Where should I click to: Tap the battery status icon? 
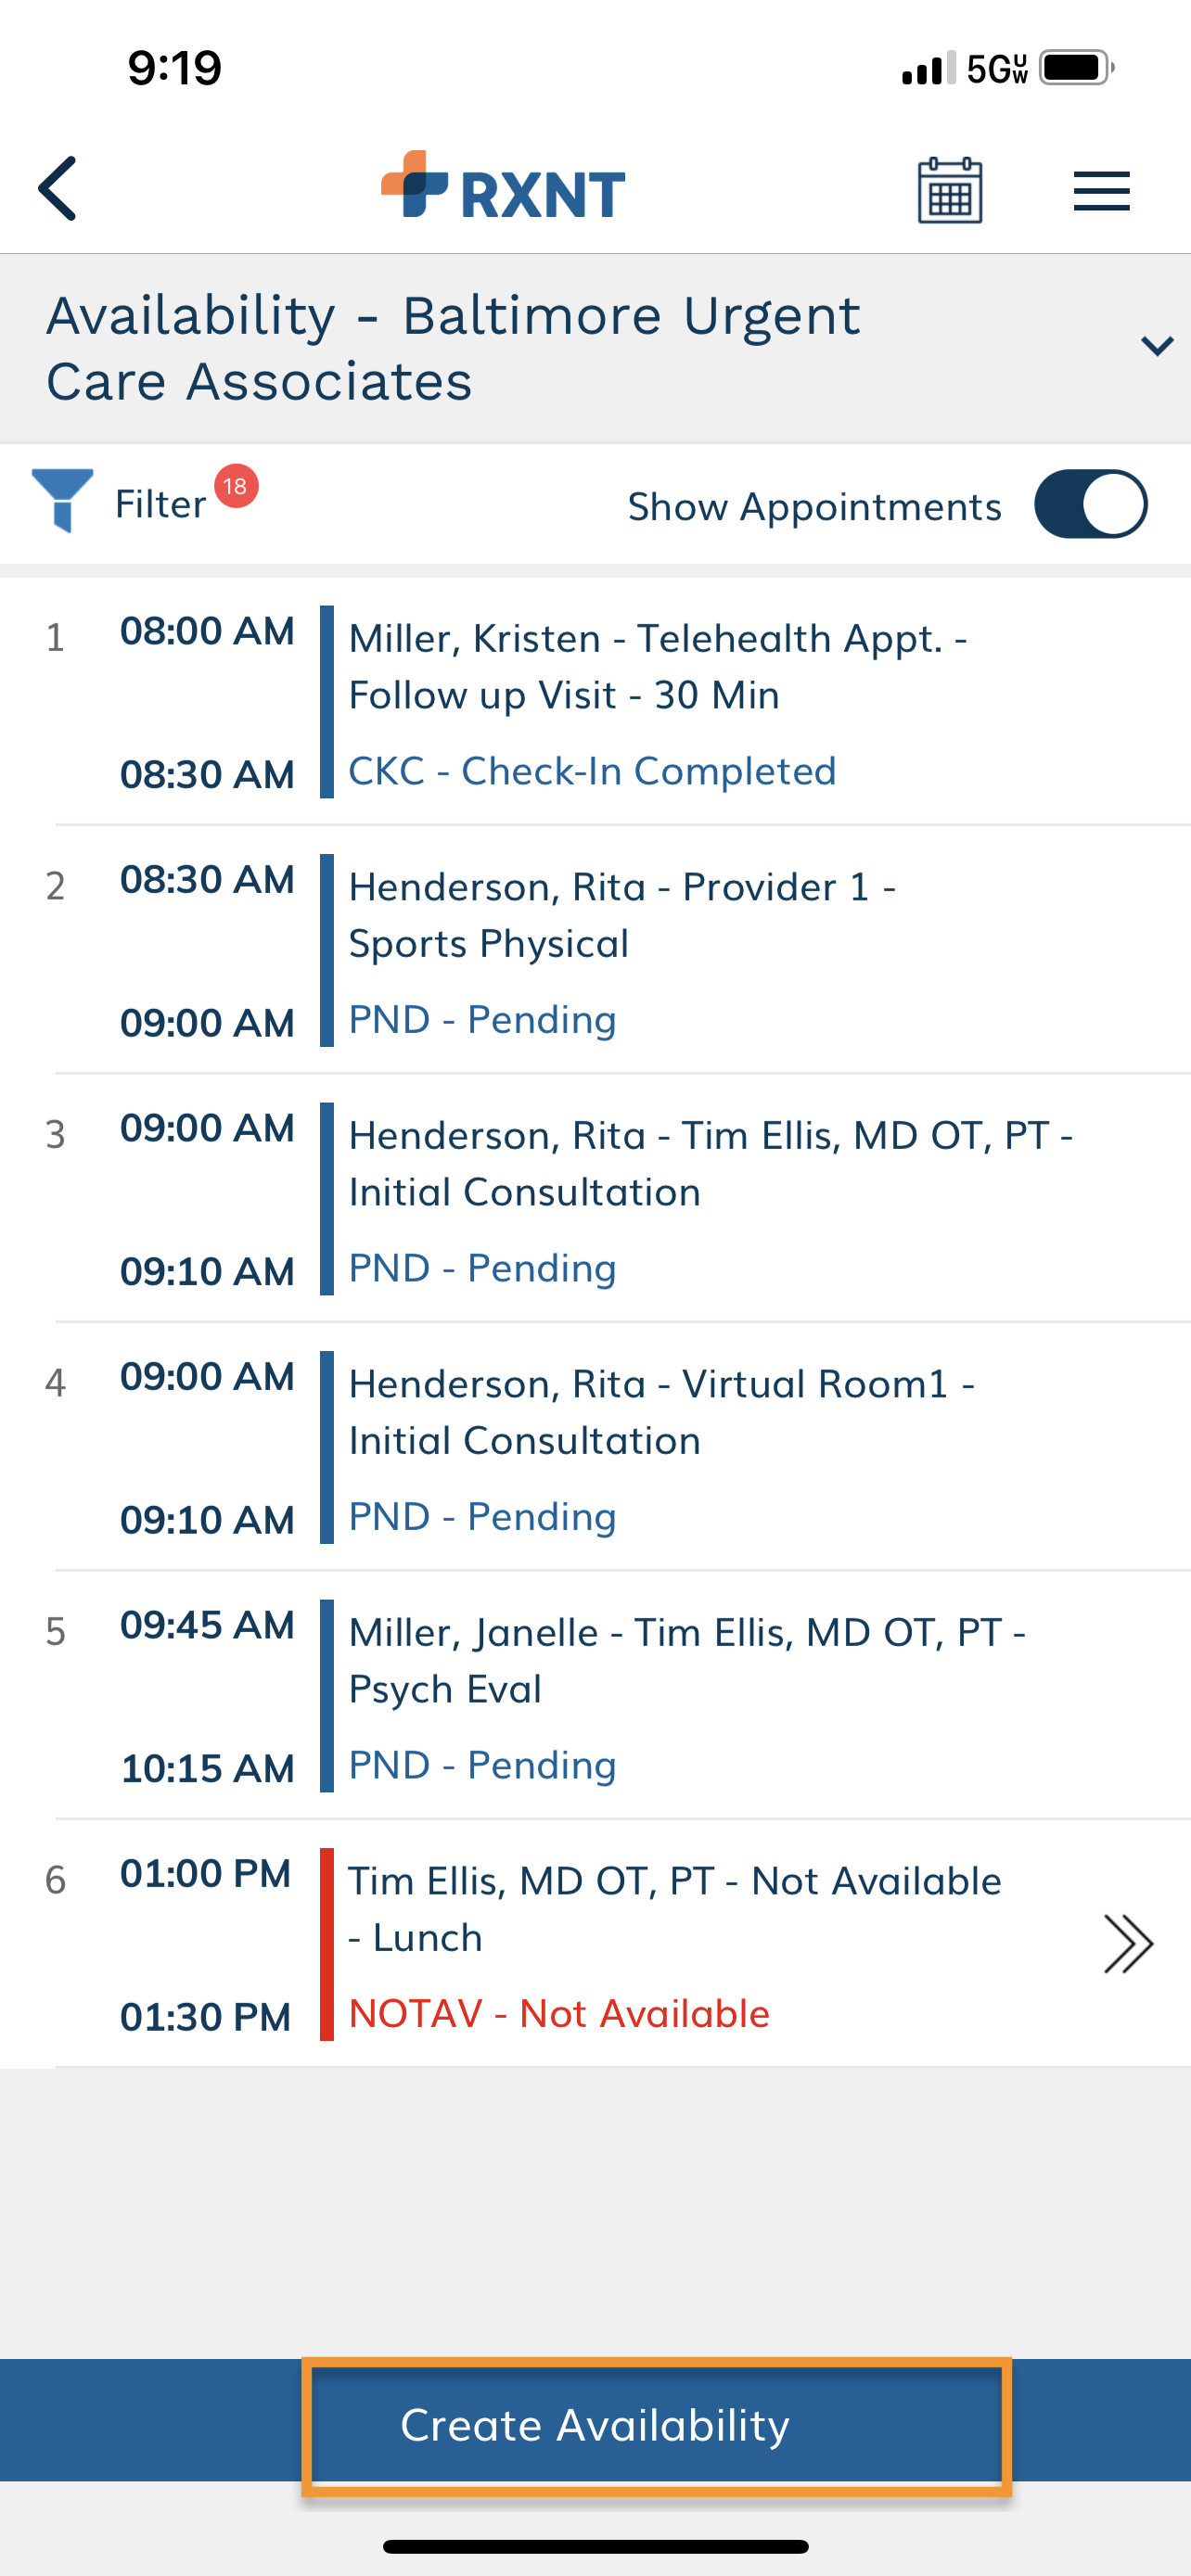1077,68
